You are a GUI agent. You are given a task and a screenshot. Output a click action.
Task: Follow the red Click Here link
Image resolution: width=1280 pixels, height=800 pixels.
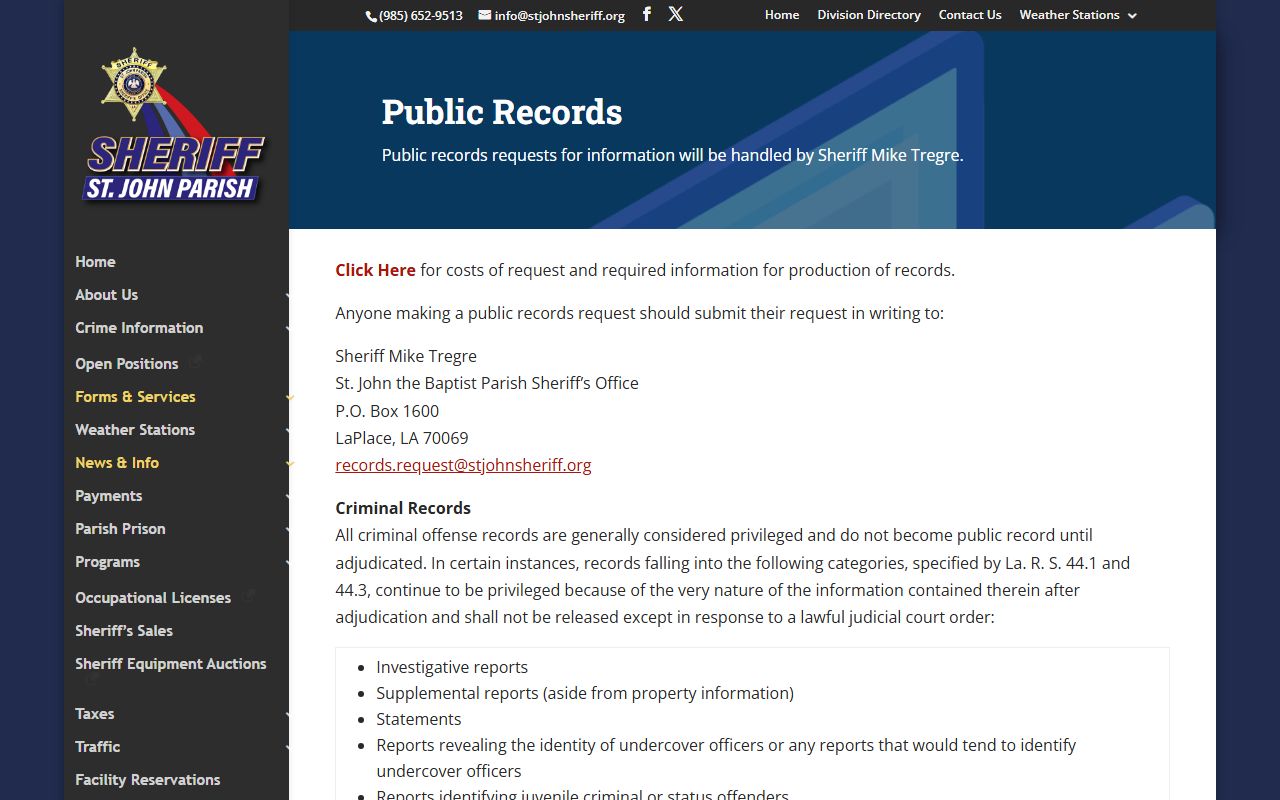(x=375, y=270)
